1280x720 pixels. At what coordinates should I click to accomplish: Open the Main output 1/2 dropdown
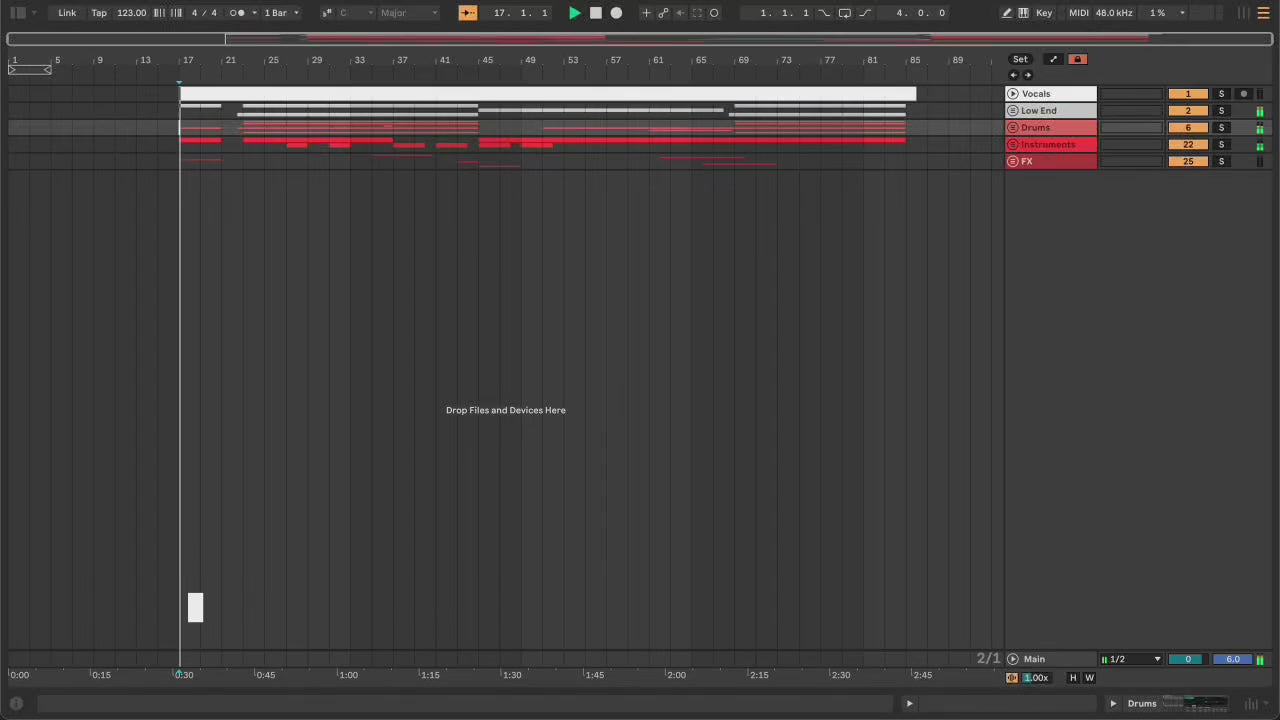[x=1131, y=659]
